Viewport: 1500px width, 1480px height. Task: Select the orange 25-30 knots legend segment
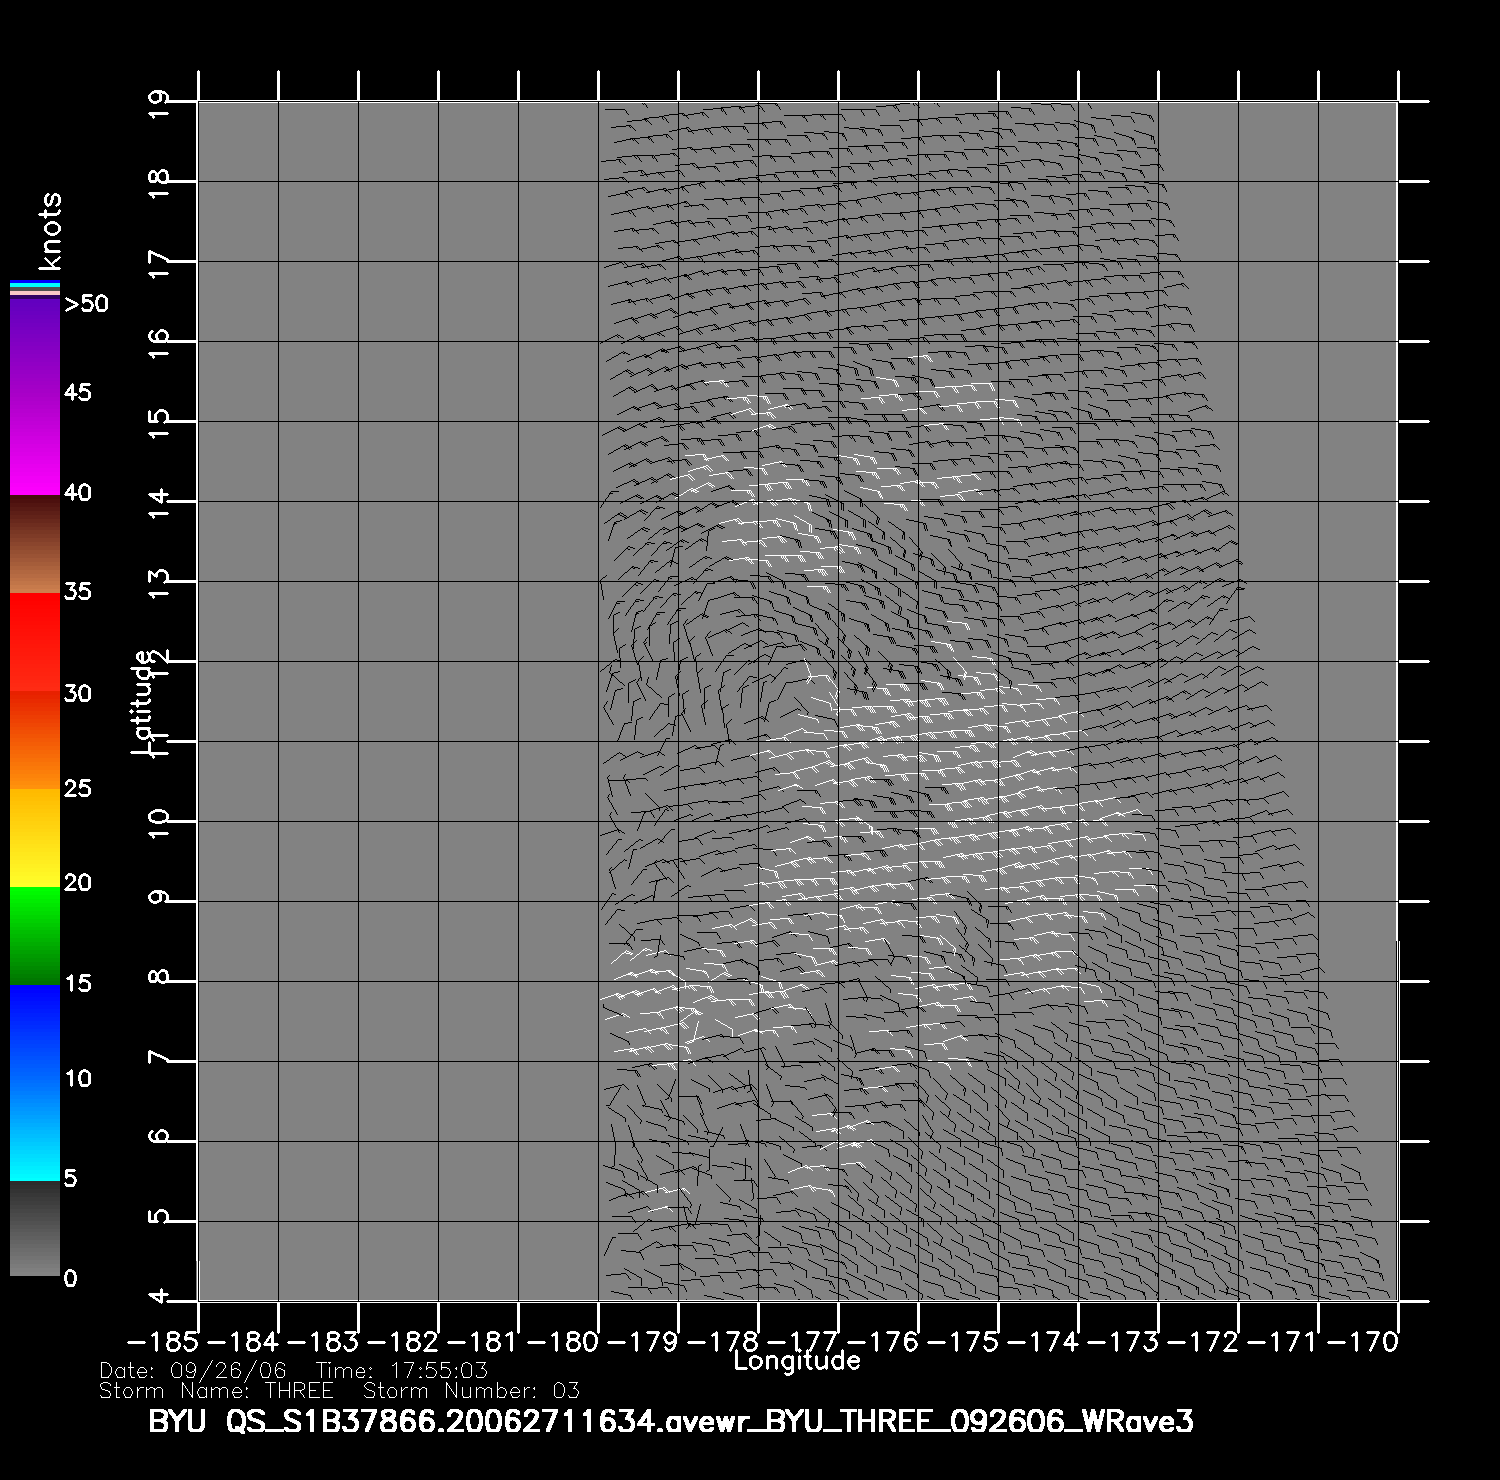point(35,740)
